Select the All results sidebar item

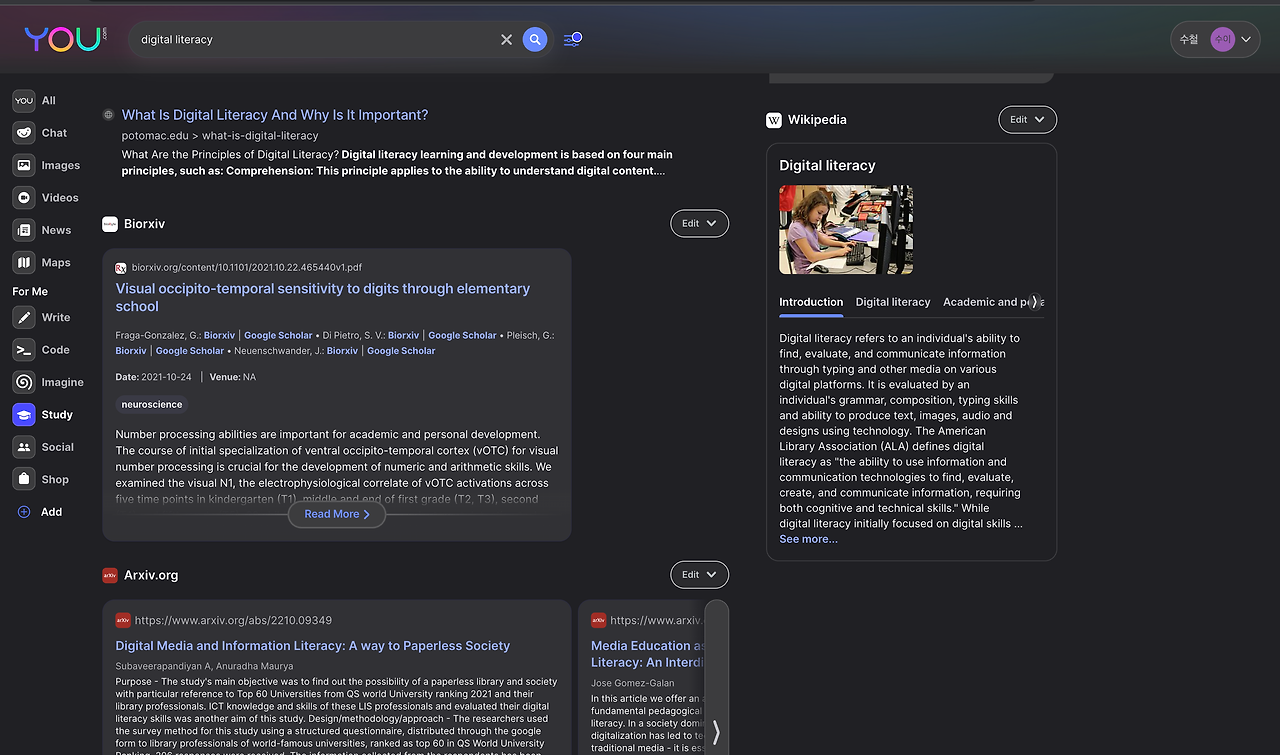[x=35, y=101]
